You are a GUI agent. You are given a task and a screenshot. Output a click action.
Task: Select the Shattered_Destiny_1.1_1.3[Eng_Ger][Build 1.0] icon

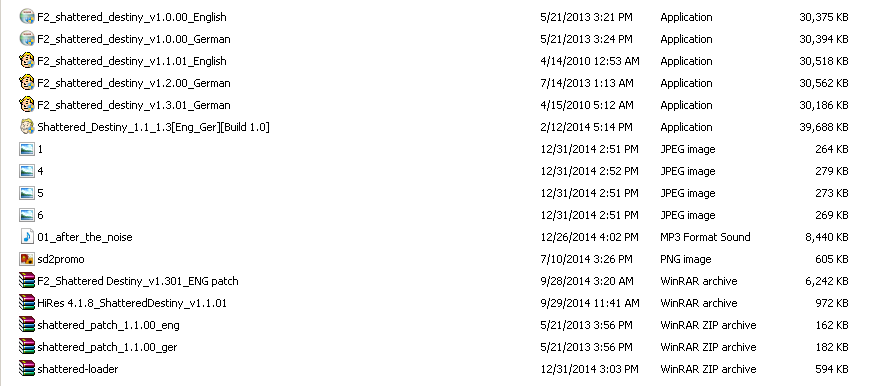click(27, 126)
